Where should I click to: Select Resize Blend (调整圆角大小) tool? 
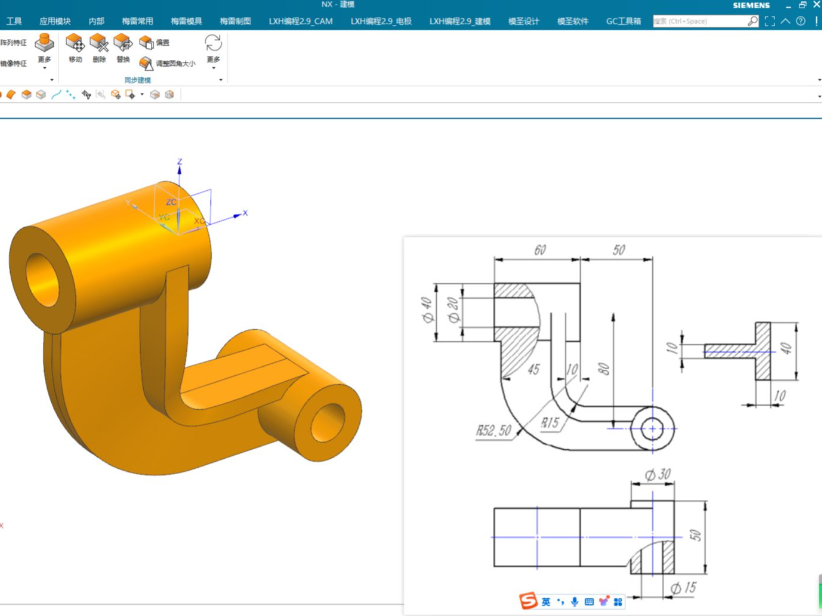click(x=167, y=63)
